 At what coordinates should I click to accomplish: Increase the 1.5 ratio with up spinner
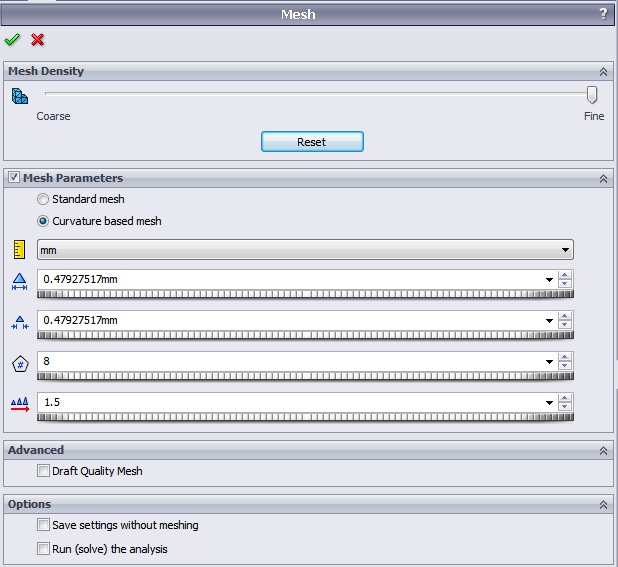[x=565, y=398]
